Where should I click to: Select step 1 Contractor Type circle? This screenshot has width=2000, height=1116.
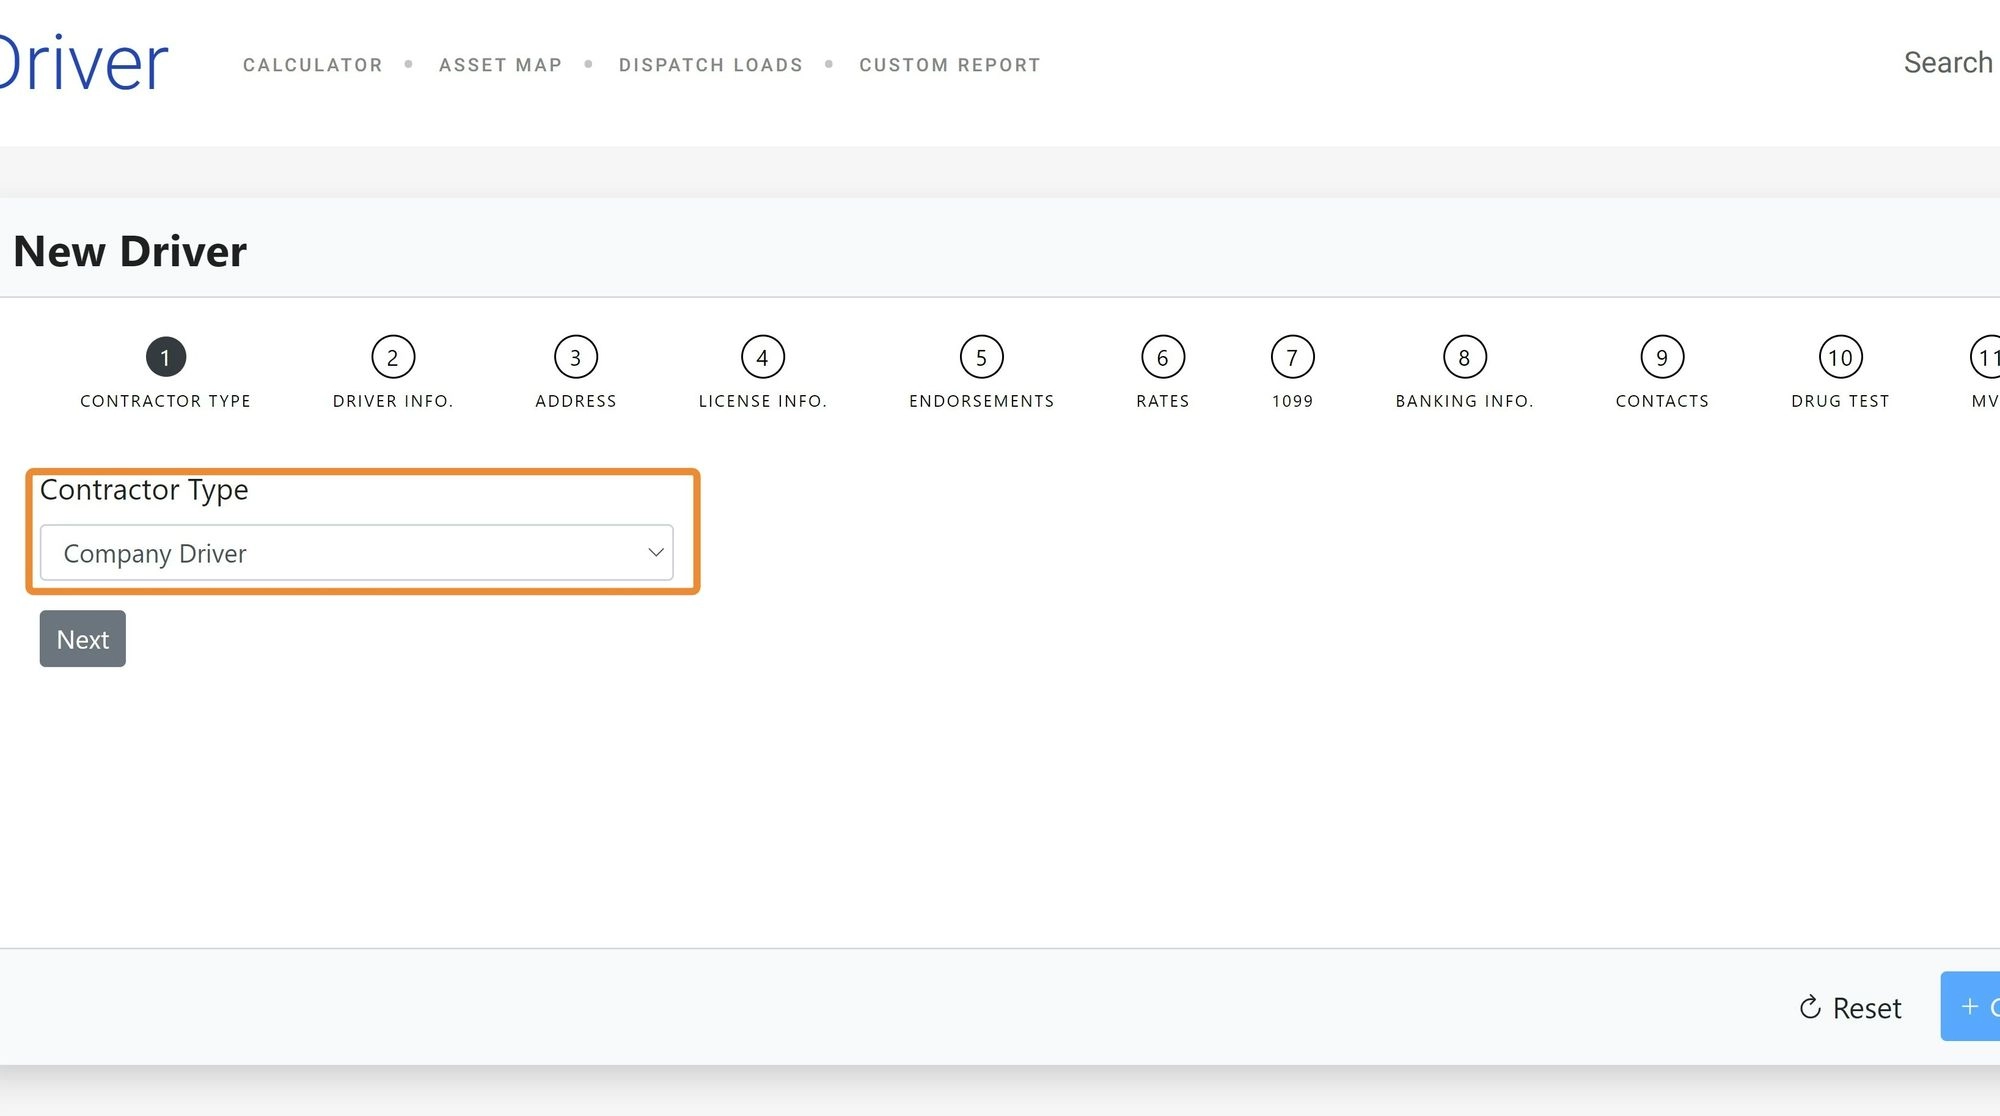(x=166, y=357)
